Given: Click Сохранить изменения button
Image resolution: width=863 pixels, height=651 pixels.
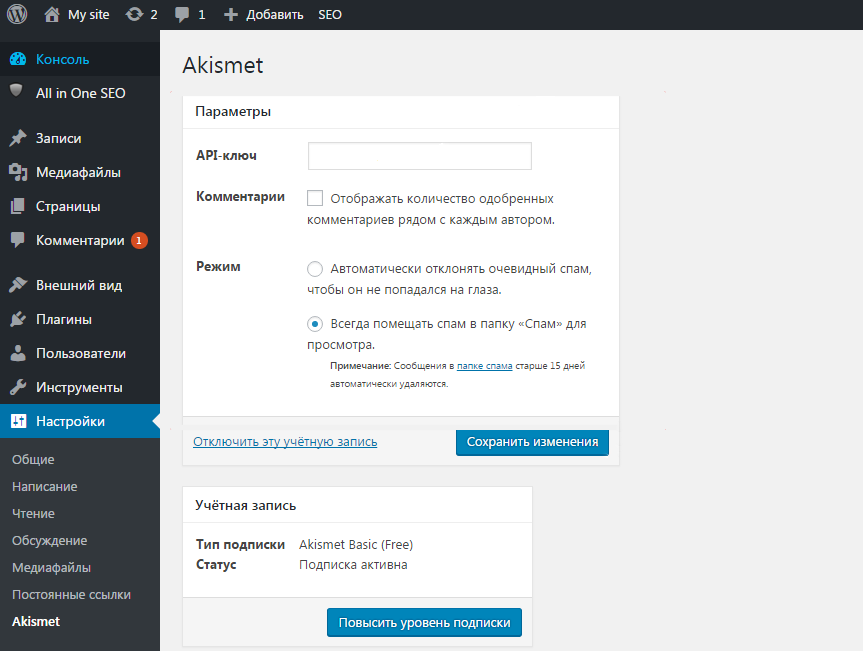Looking at the screenshot, I should point(532,442).
